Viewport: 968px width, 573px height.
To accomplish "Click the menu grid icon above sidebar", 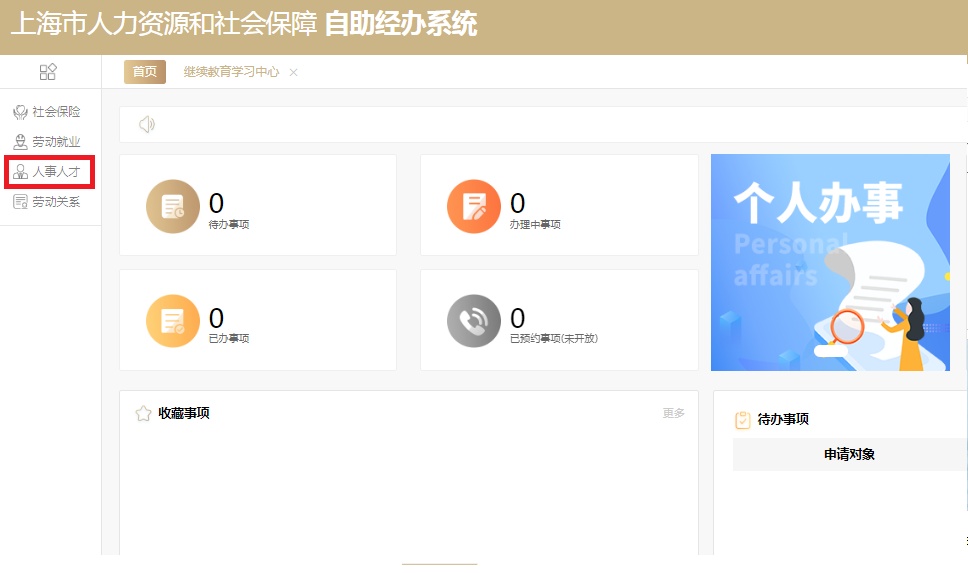I will [48, 72].
